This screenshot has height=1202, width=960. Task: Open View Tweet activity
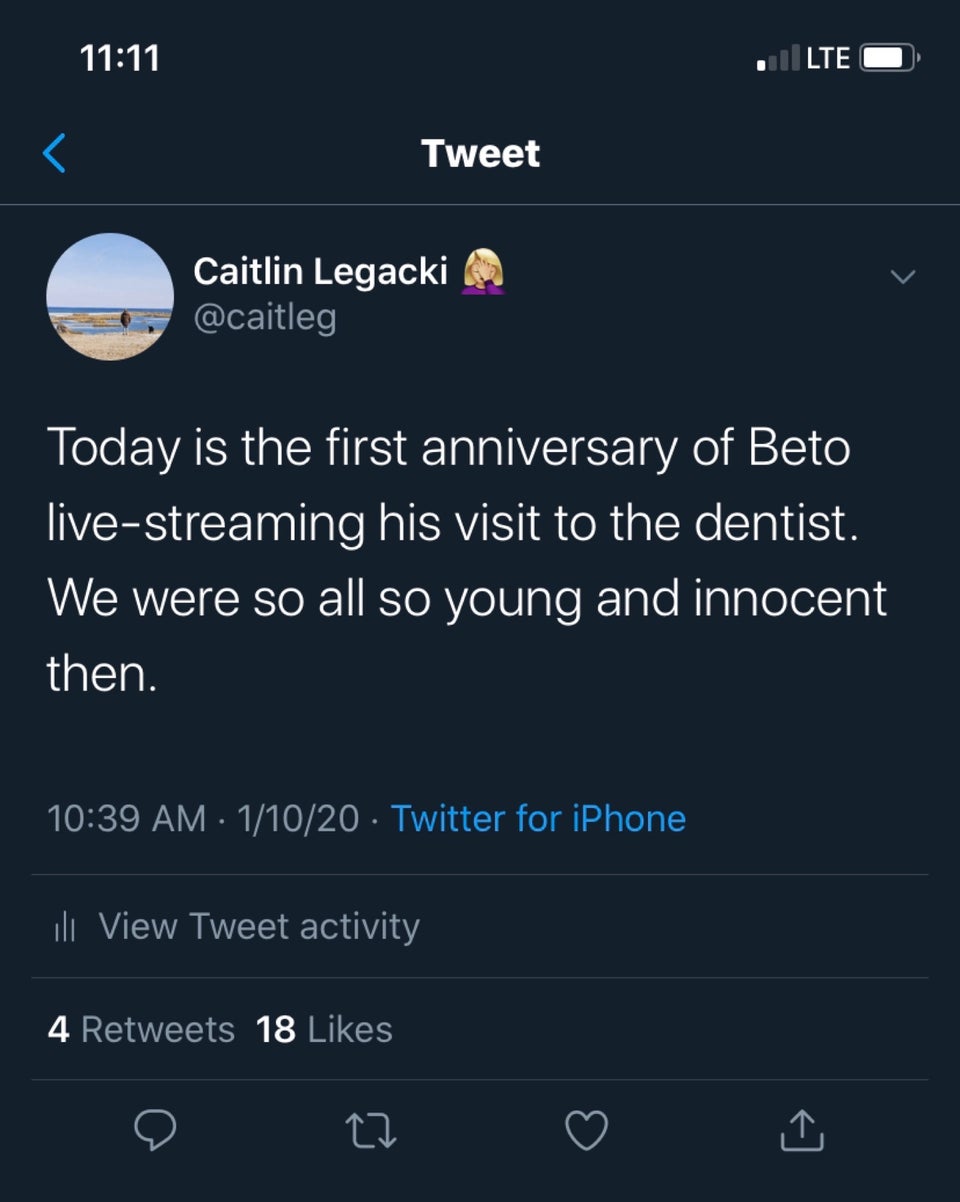pyautogui.click(x=258, y=926)
